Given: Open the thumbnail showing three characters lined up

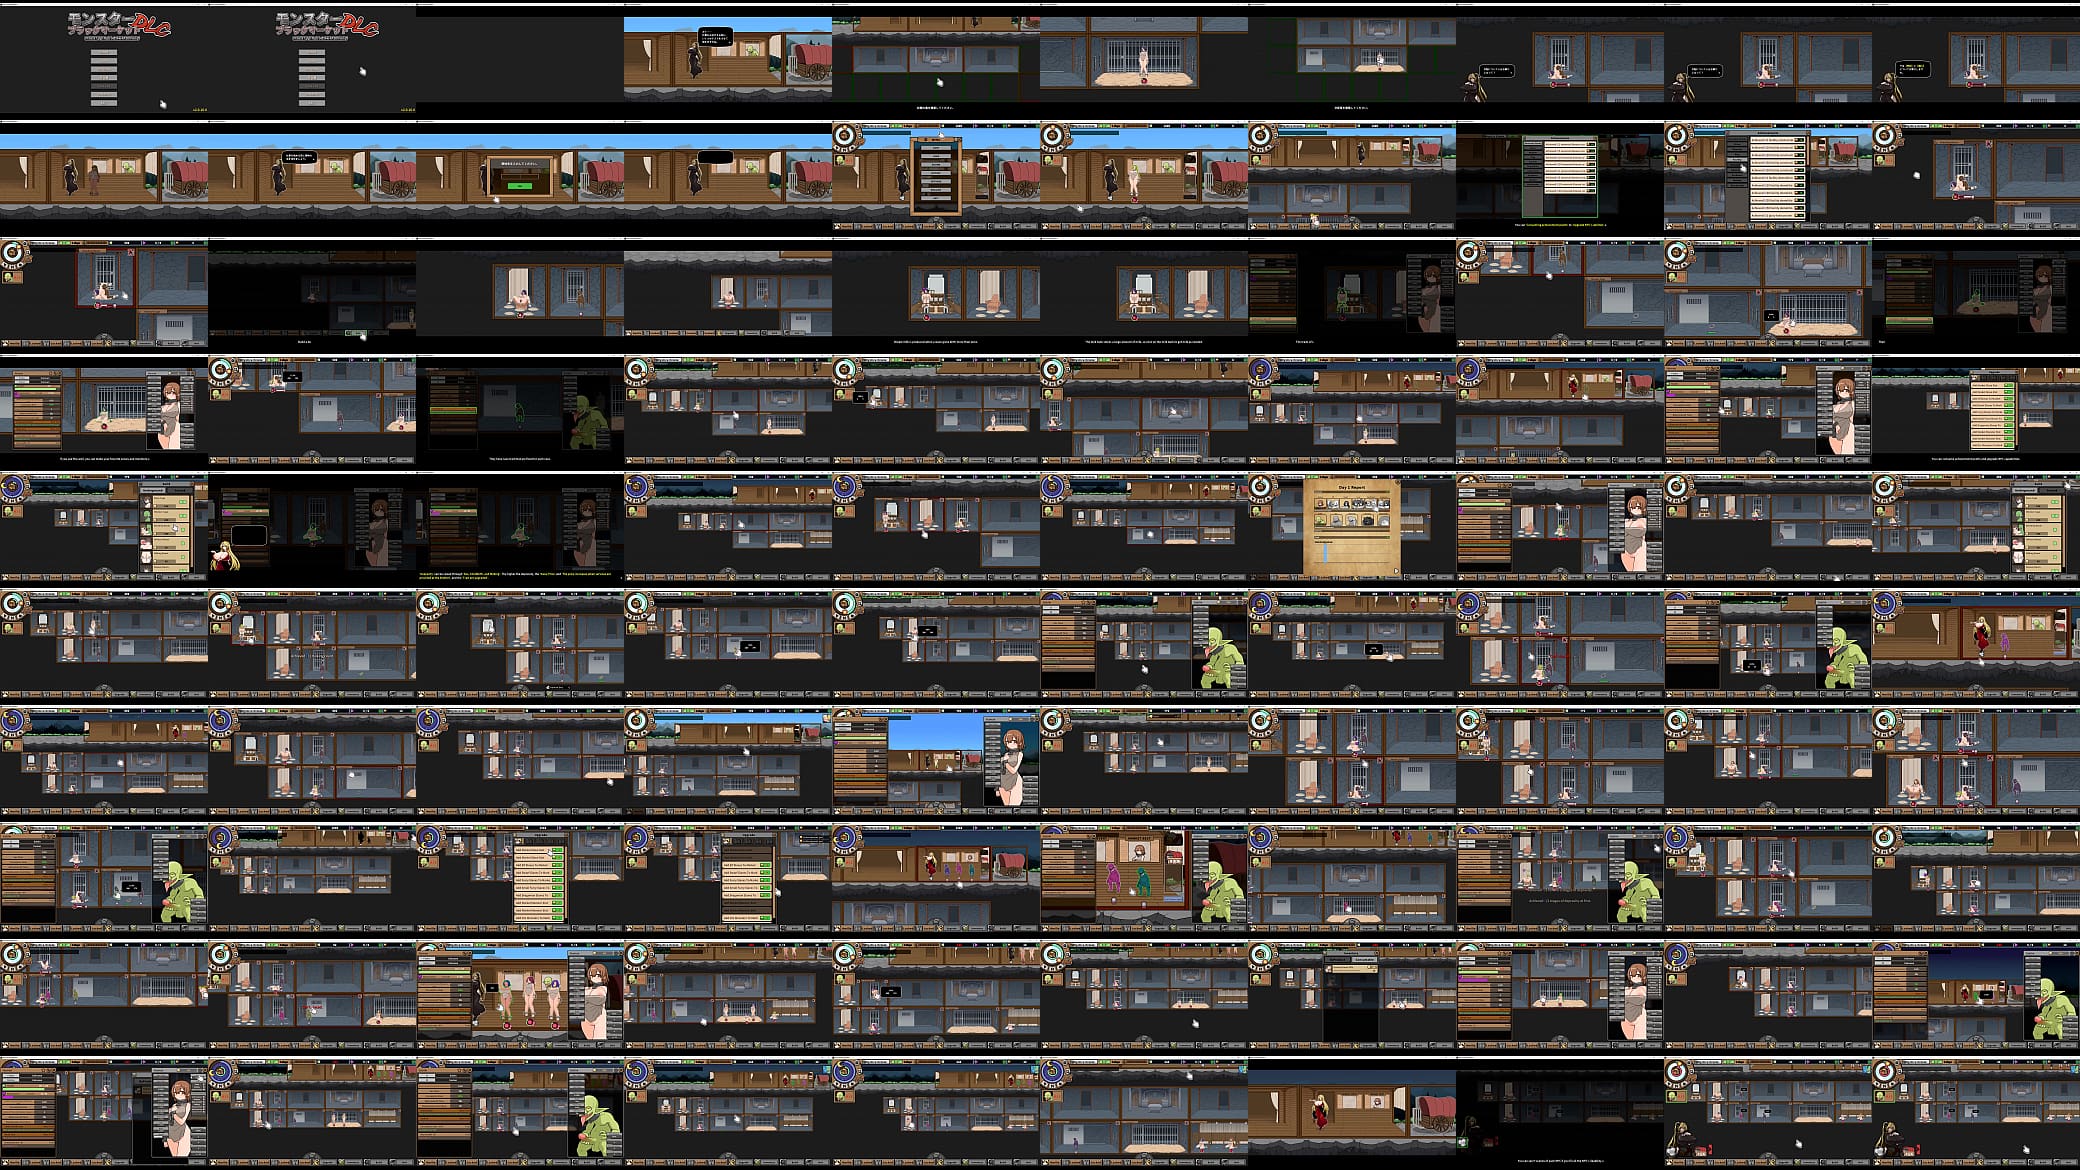Looking at the screenshot, I should [520, 994].
